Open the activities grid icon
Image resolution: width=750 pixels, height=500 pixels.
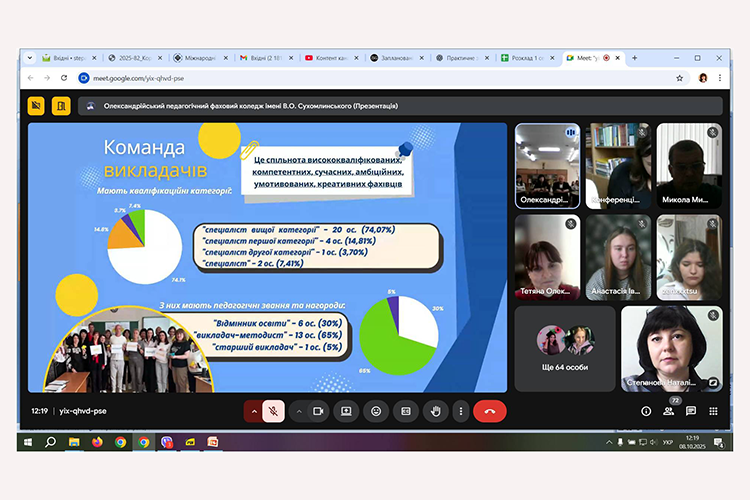tap(712, 411)
